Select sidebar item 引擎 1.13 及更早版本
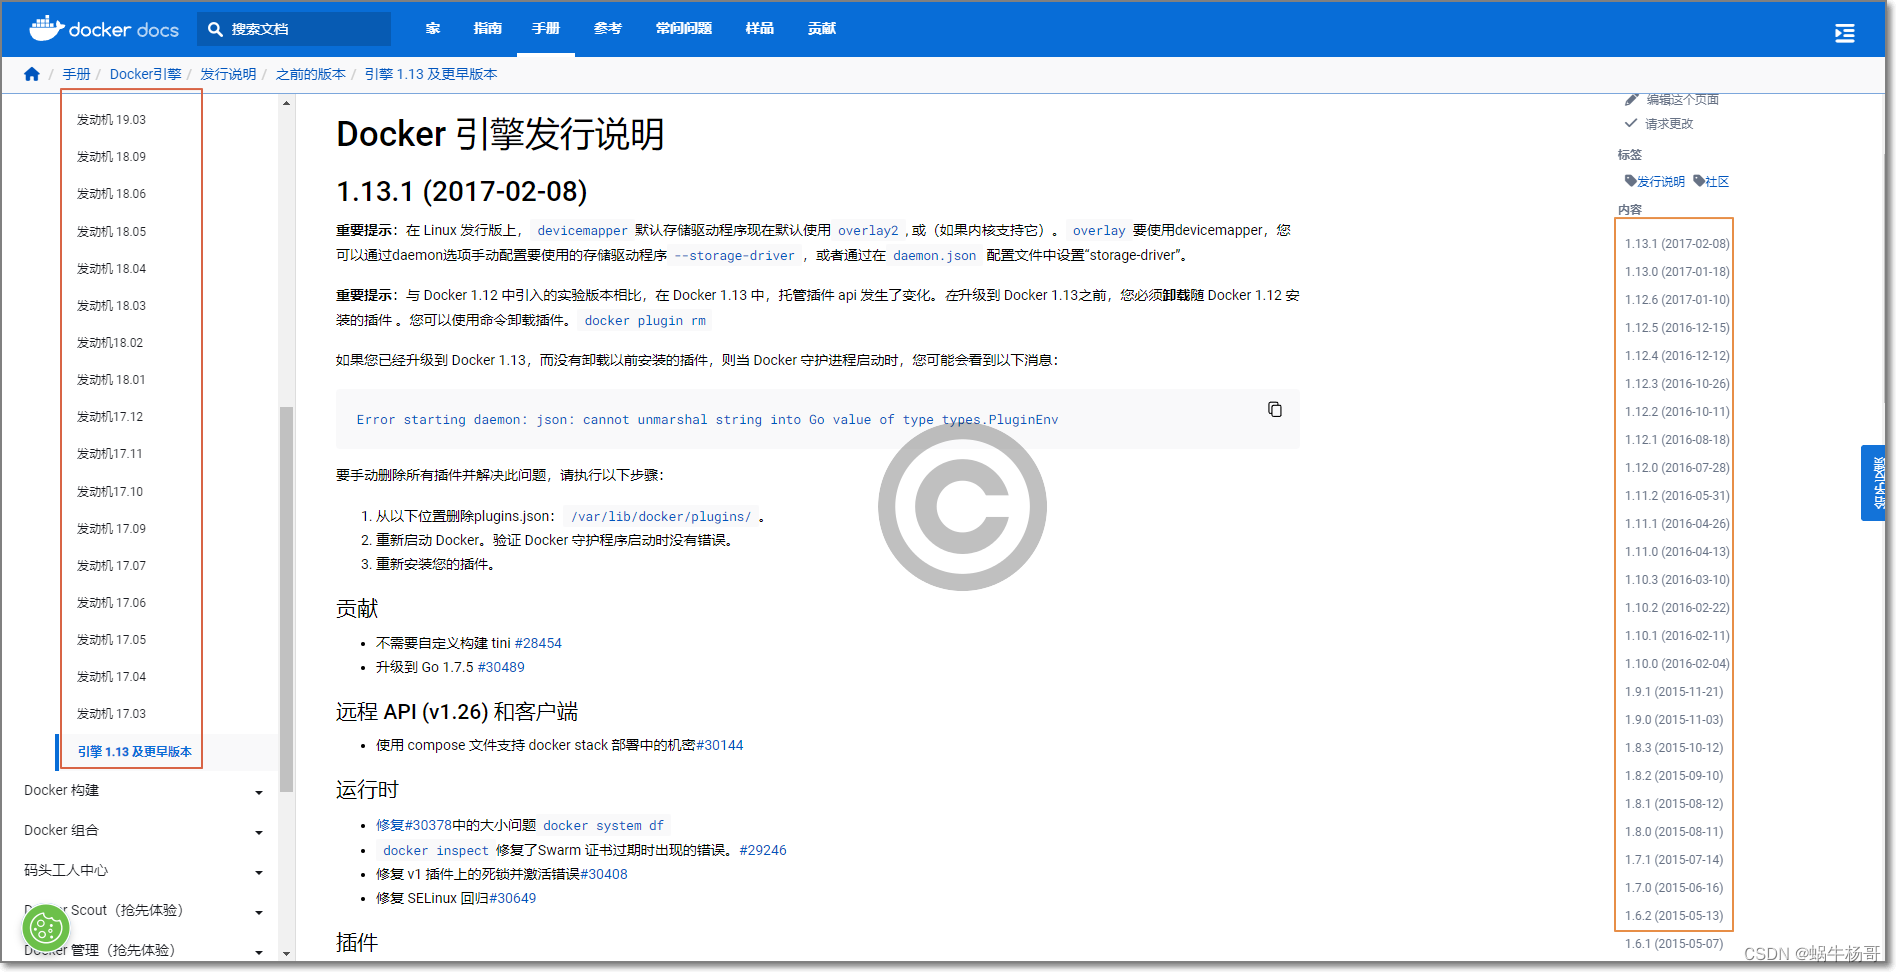Viewport: 1896px width, 972px height. pyautogui.click(x=135, y=751)
